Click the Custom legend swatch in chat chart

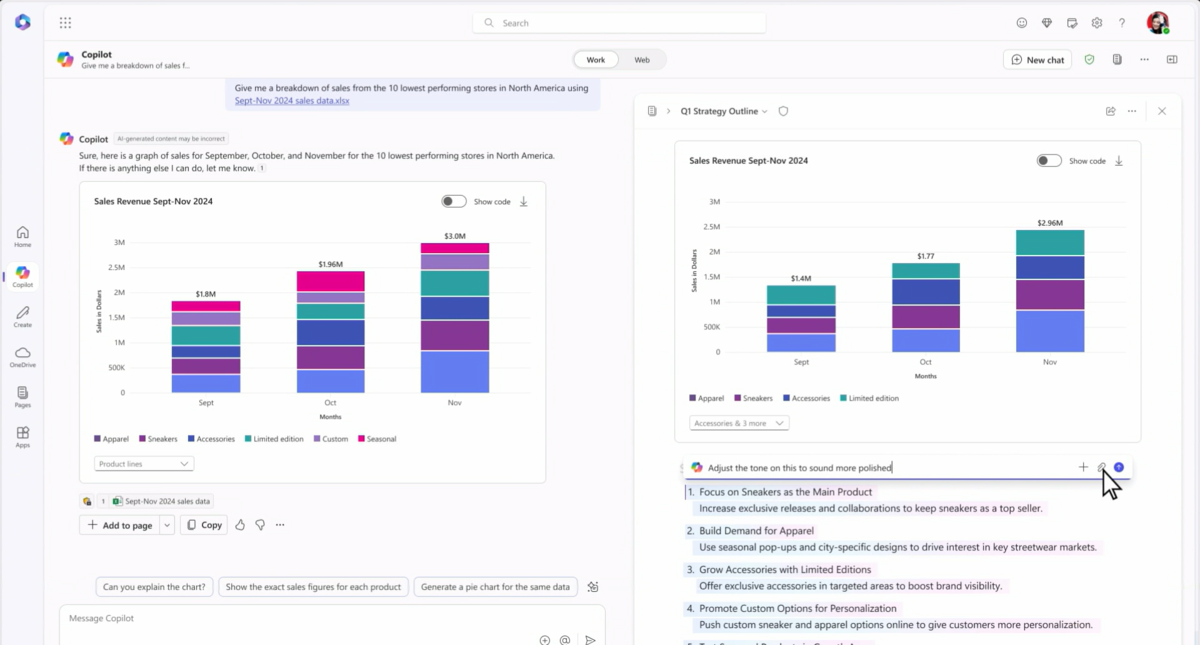tap(317, 439)
